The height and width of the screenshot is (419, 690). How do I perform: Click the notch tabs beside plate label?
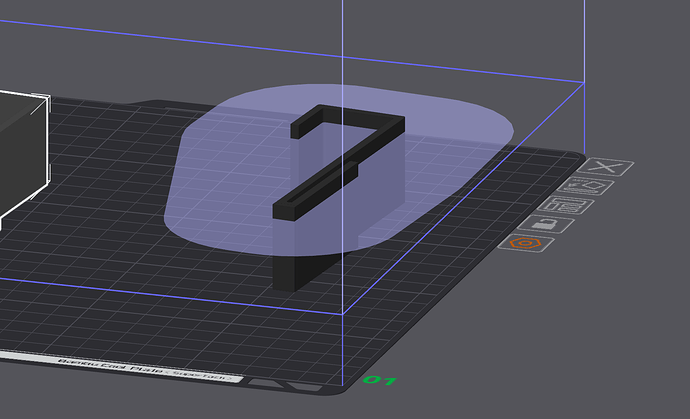pos(286,385)
